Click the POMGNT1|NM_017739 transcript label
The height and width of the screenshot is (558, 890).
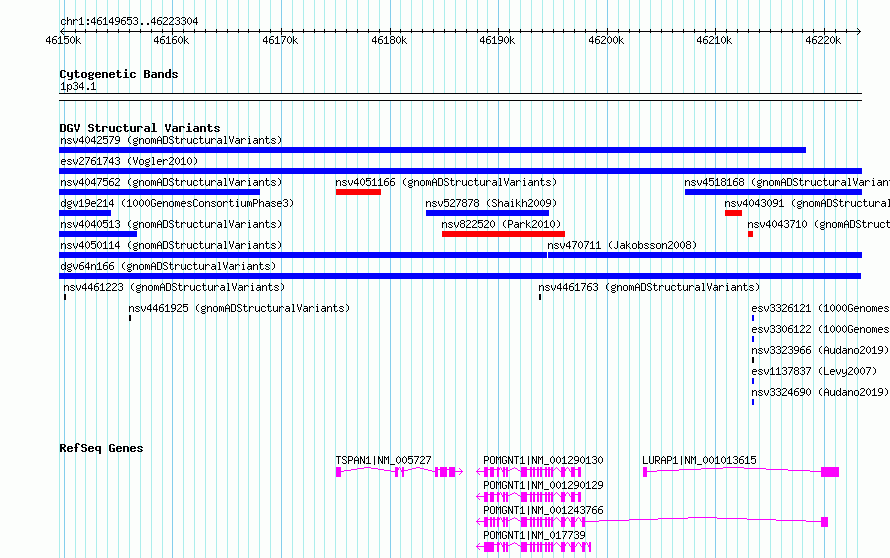534,535
